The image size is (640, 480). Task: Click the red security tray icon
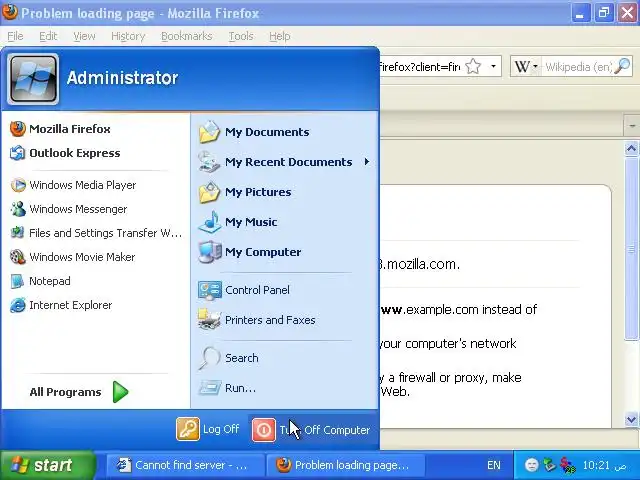point(568,464)
